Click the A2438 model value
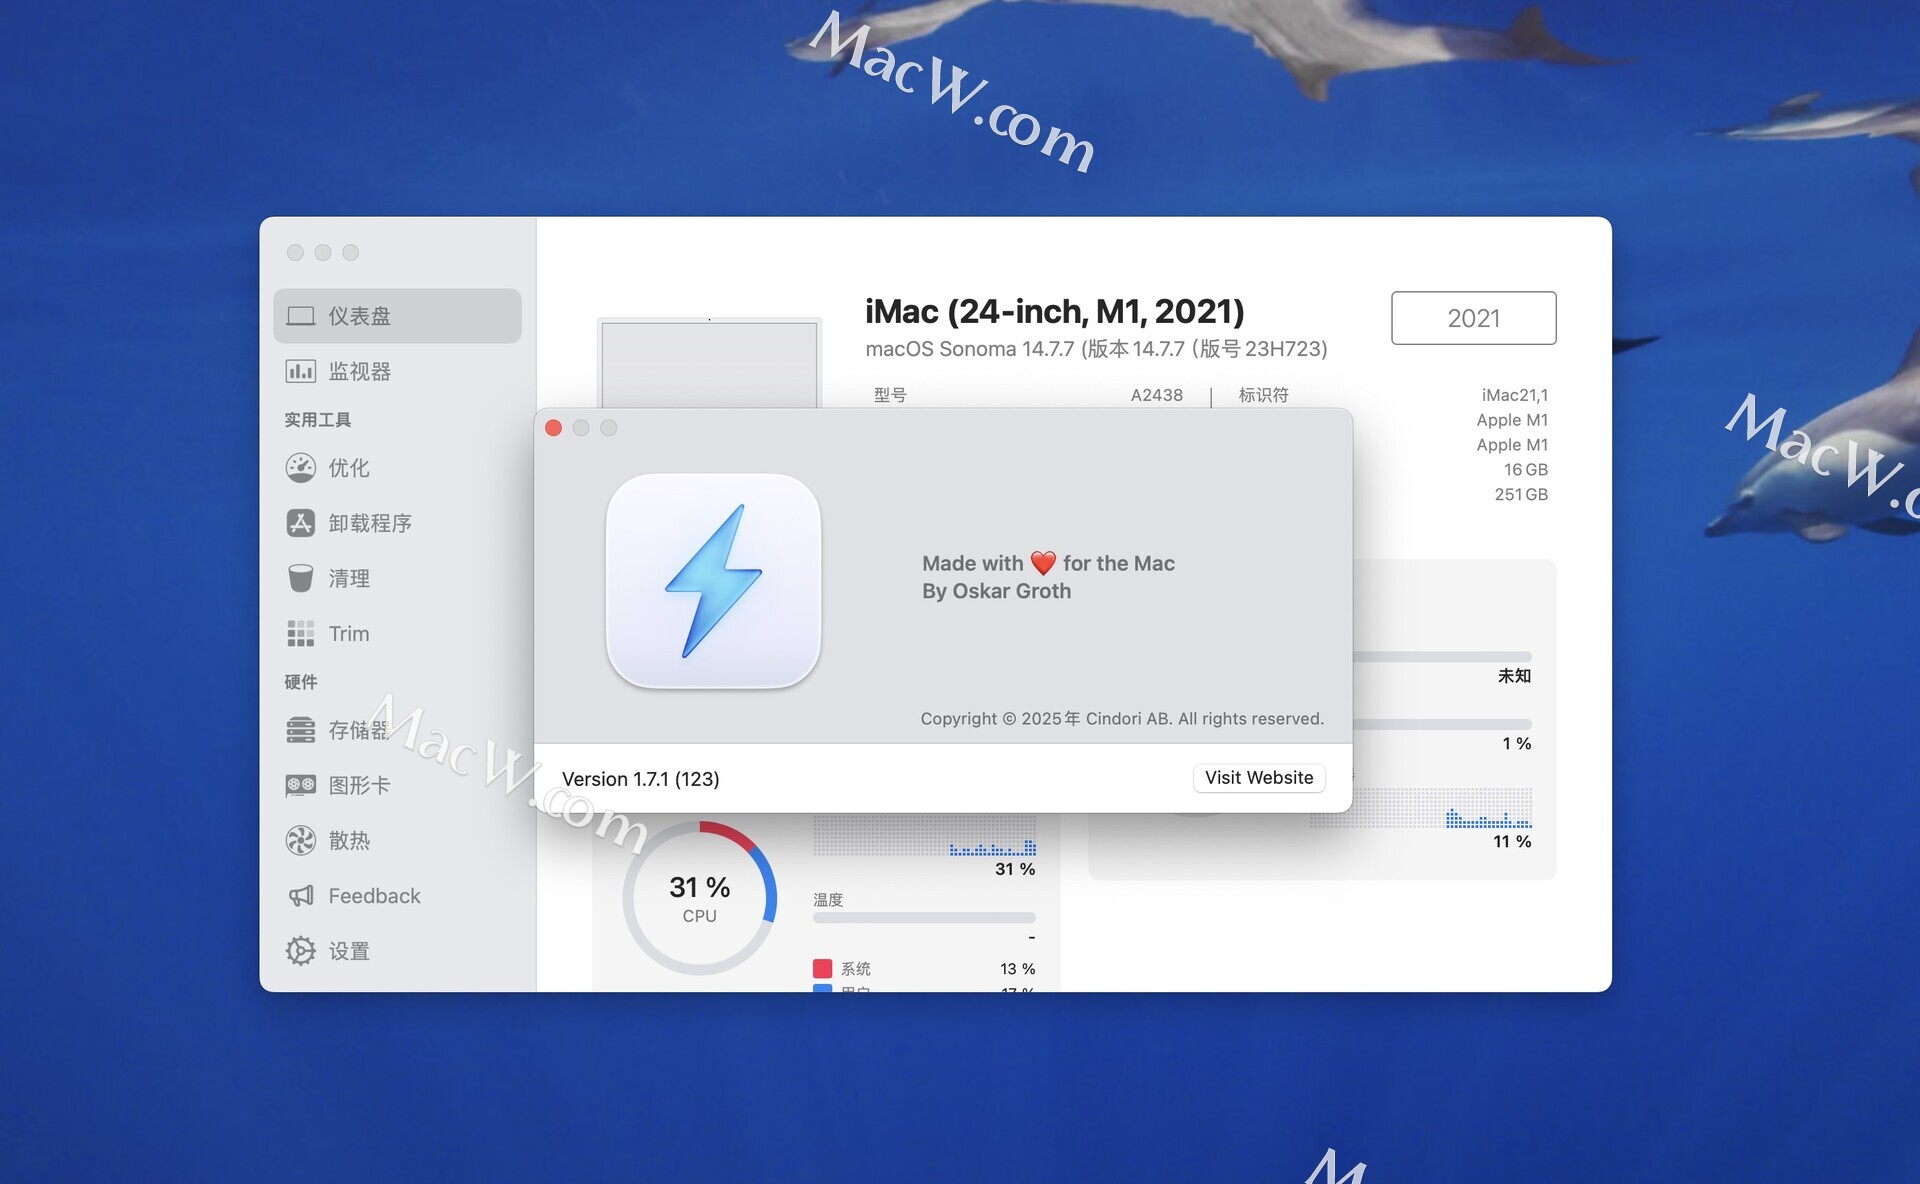This screenshot has width=1920, height=1184. coord(1156,395)
